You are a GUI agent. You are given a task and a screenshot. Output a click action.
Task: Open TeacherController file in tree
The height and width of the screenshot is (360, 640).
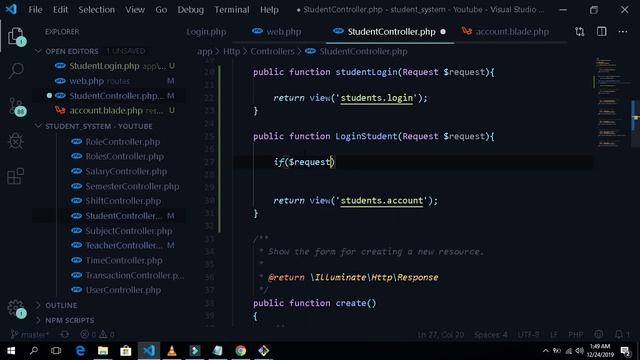click(109, 245)
